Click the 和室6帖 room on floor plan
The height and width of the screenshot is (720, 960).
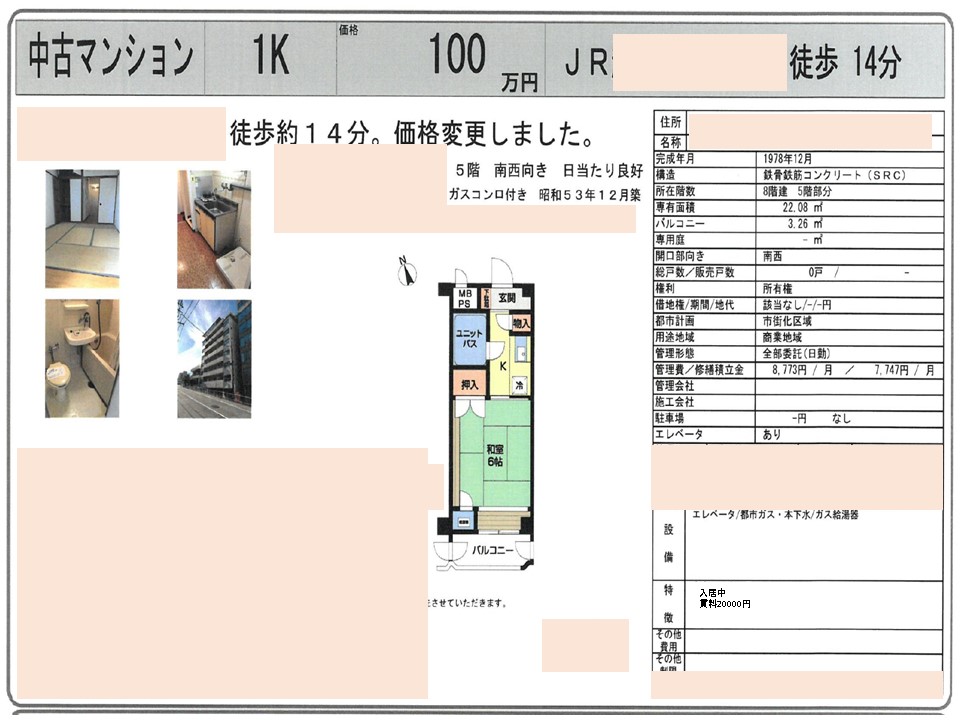494,455
